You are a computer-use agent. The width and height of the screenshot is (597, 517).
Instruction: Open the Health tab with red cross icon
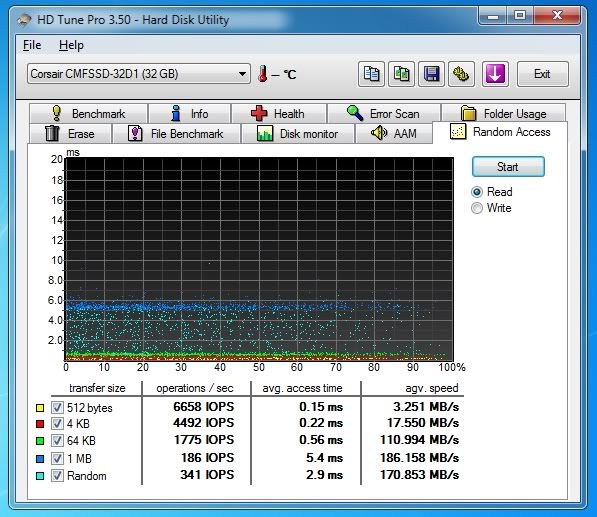click(x=259, y=113)
